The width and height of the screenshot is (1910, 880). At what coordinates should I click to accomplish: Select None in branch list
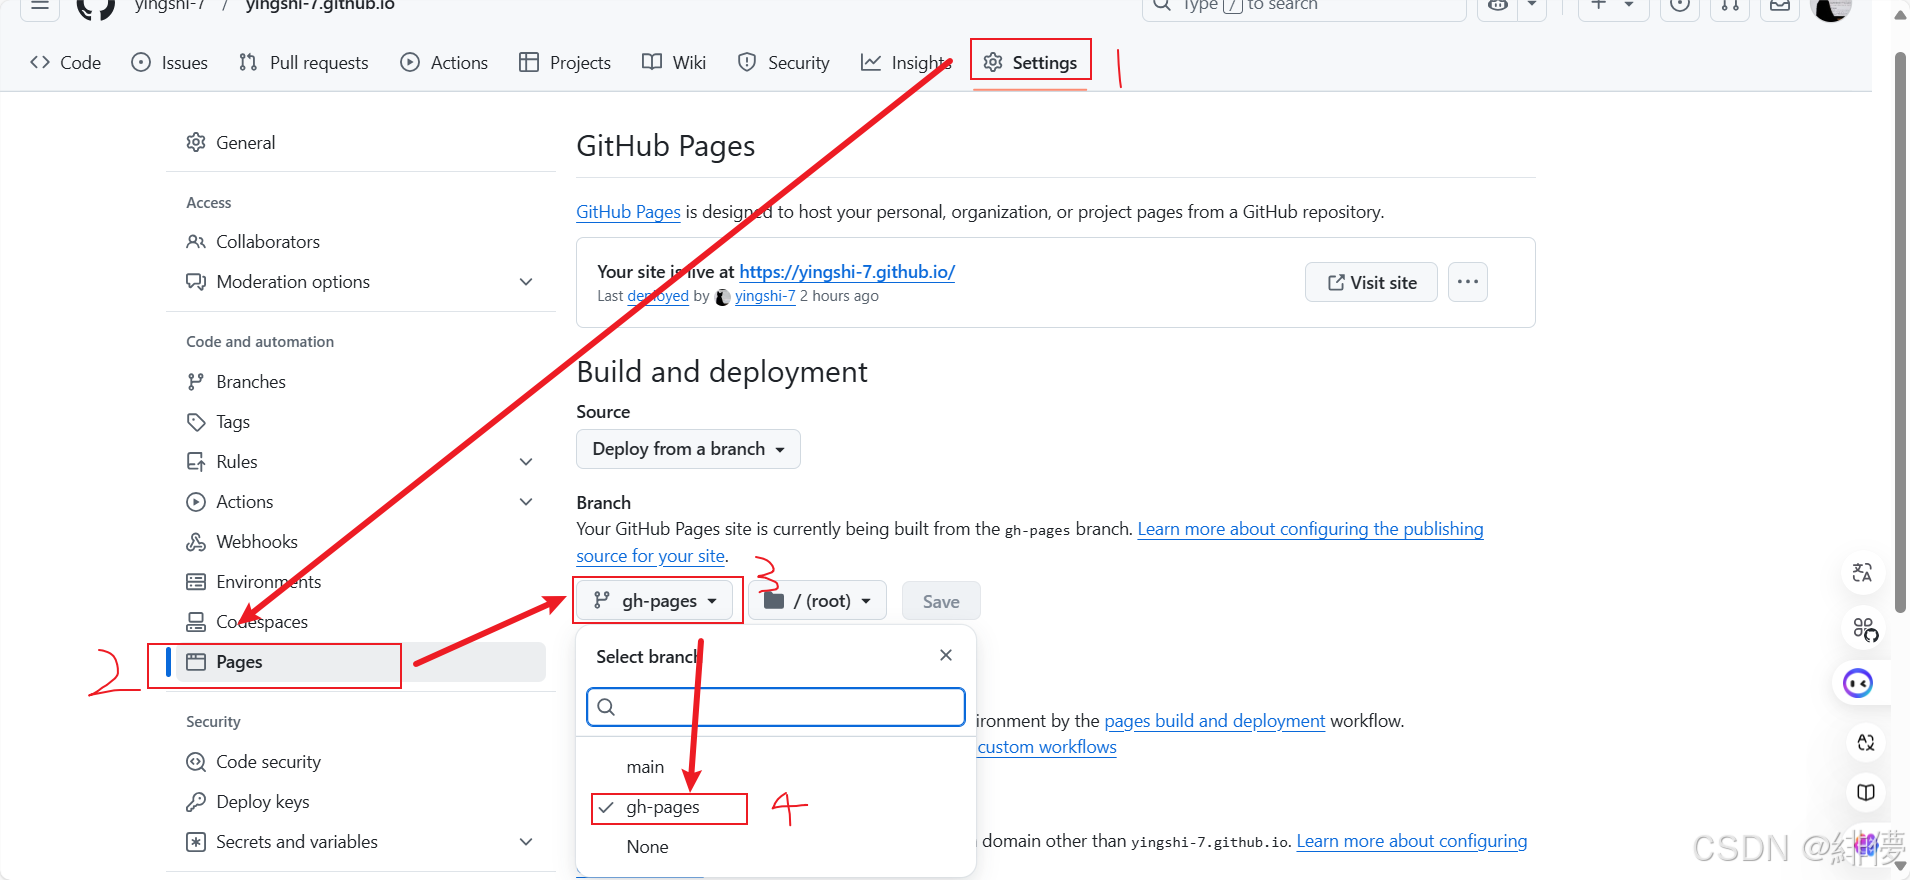pyautogui.click(x=647, y=847)
